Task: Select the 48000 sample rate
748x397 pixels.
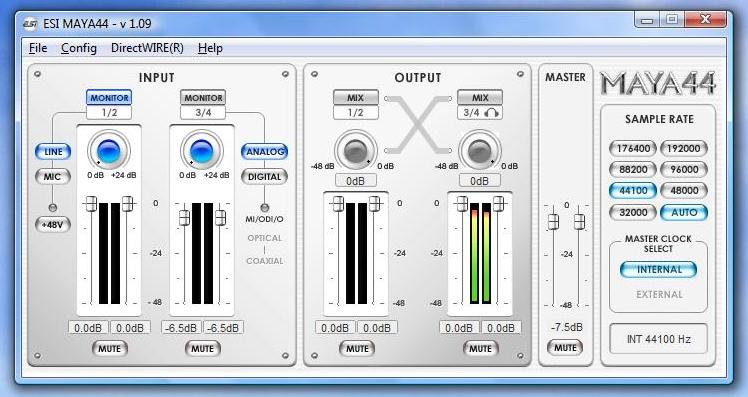Action: (684, 190)
